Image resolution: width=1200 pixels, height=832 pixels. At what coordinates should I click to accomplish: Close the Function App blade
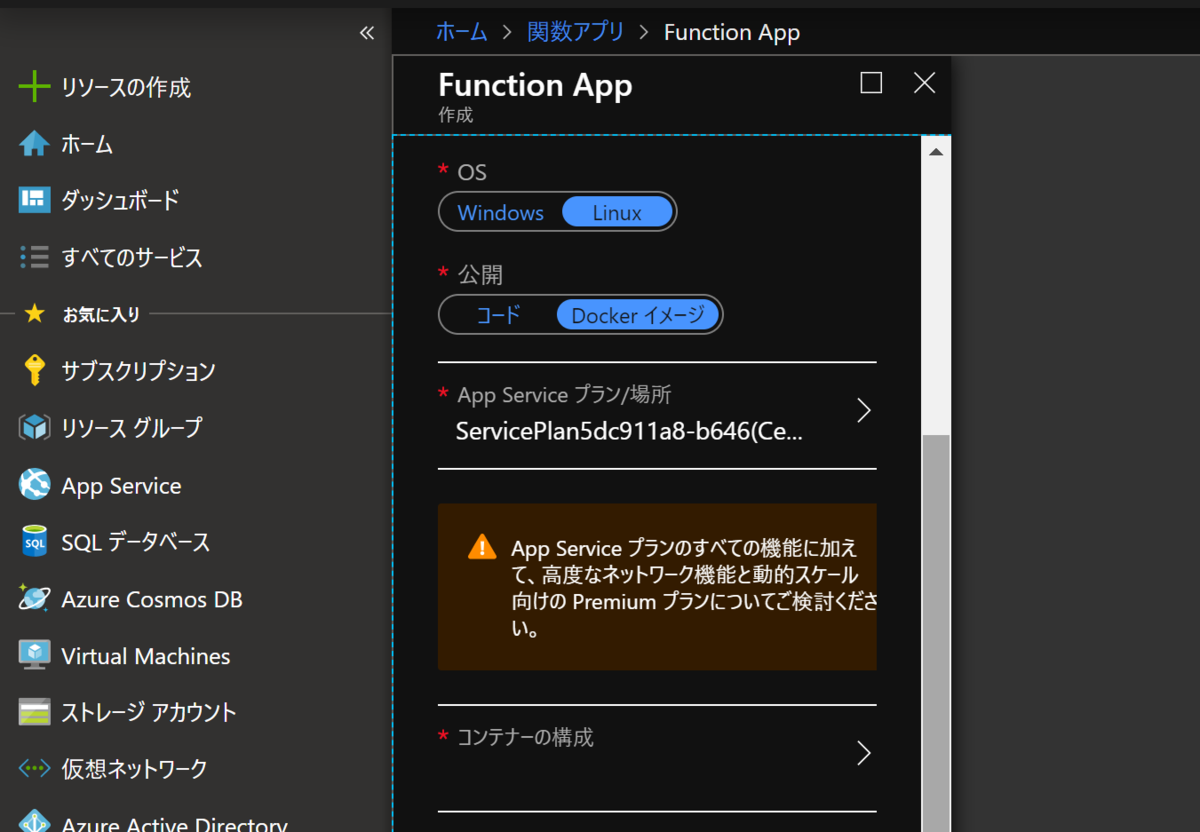925,83
